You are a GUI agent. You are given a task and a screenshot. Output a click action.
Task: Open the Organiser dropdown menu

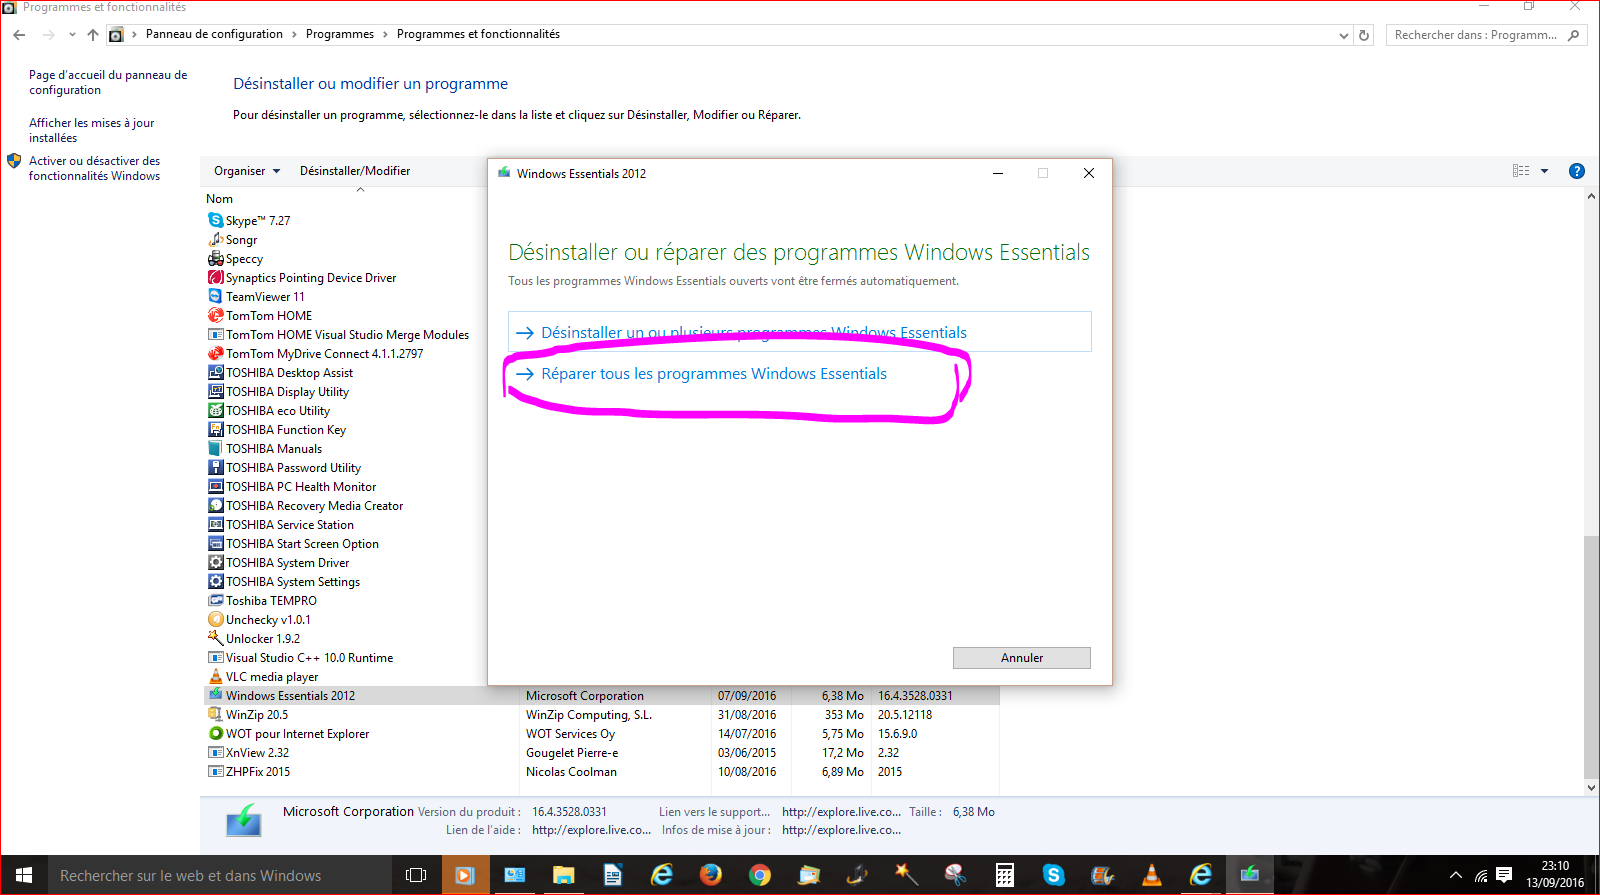[x=247, y=171]
